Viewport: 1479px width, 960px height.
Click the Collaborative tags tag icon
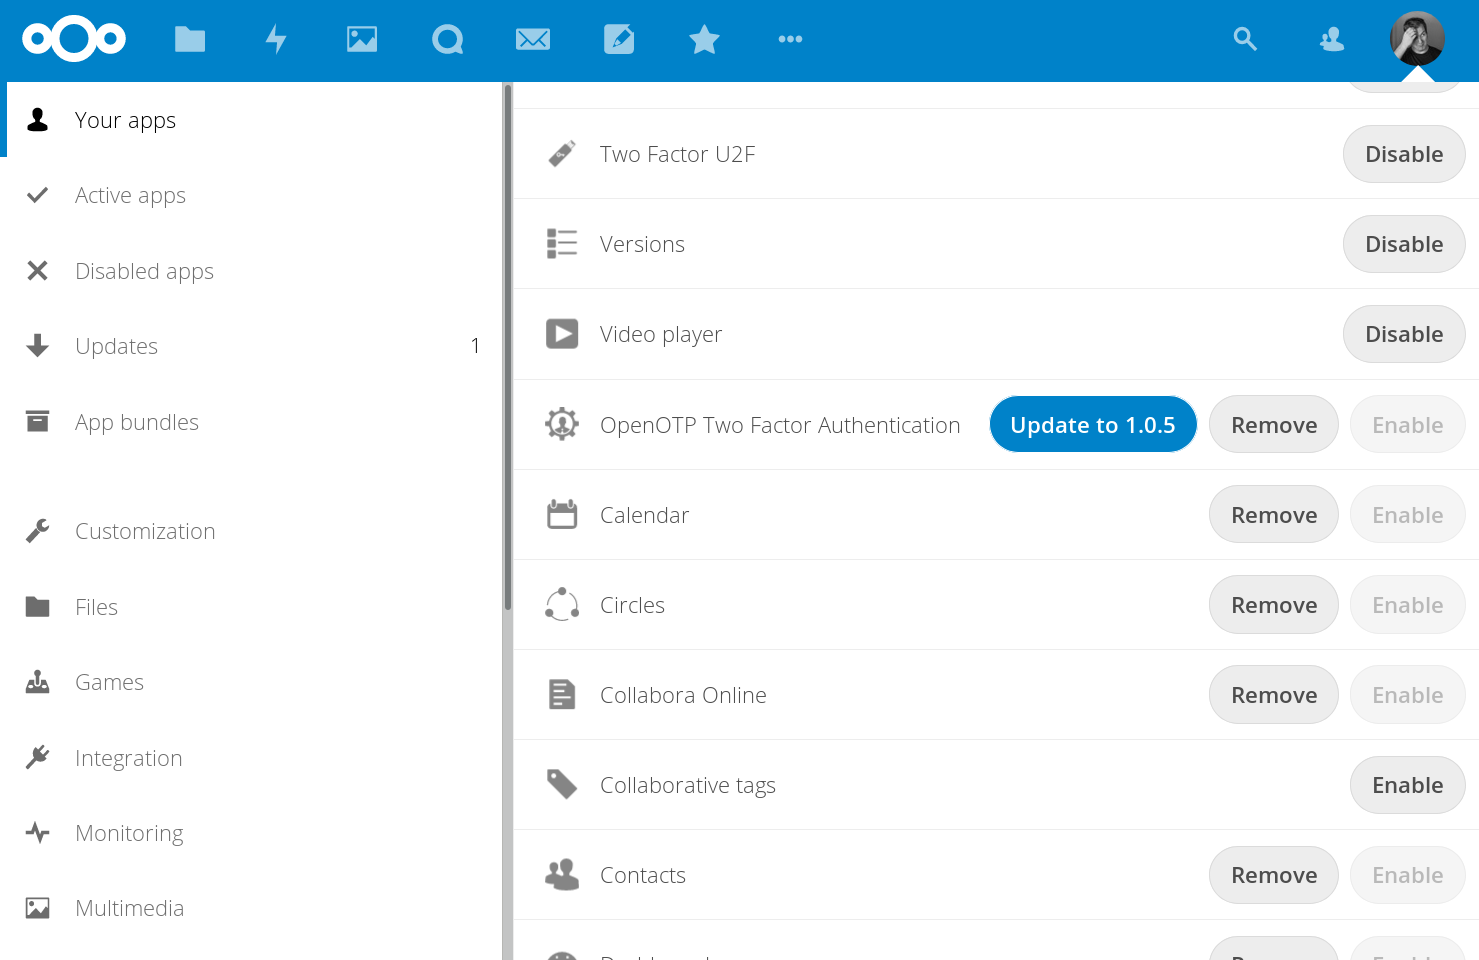pyautogui.click(x=562, y=785)
